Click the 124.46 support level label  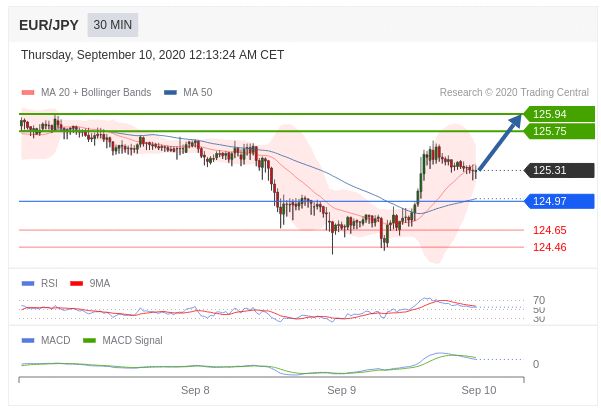pyautogui.click(x=550, y=247)
